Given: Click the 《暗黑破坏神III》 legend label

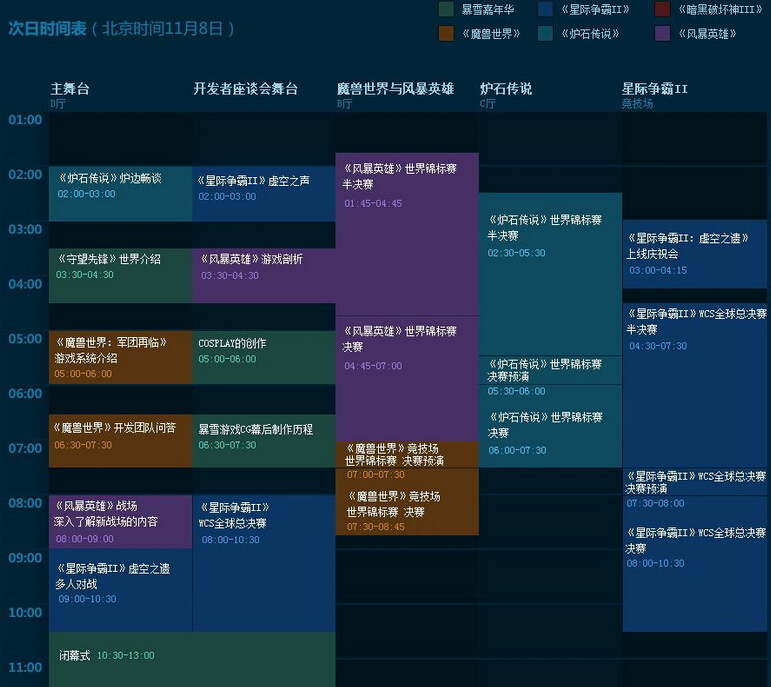Looking at the screenshot, I should click(x=720, y=9).
